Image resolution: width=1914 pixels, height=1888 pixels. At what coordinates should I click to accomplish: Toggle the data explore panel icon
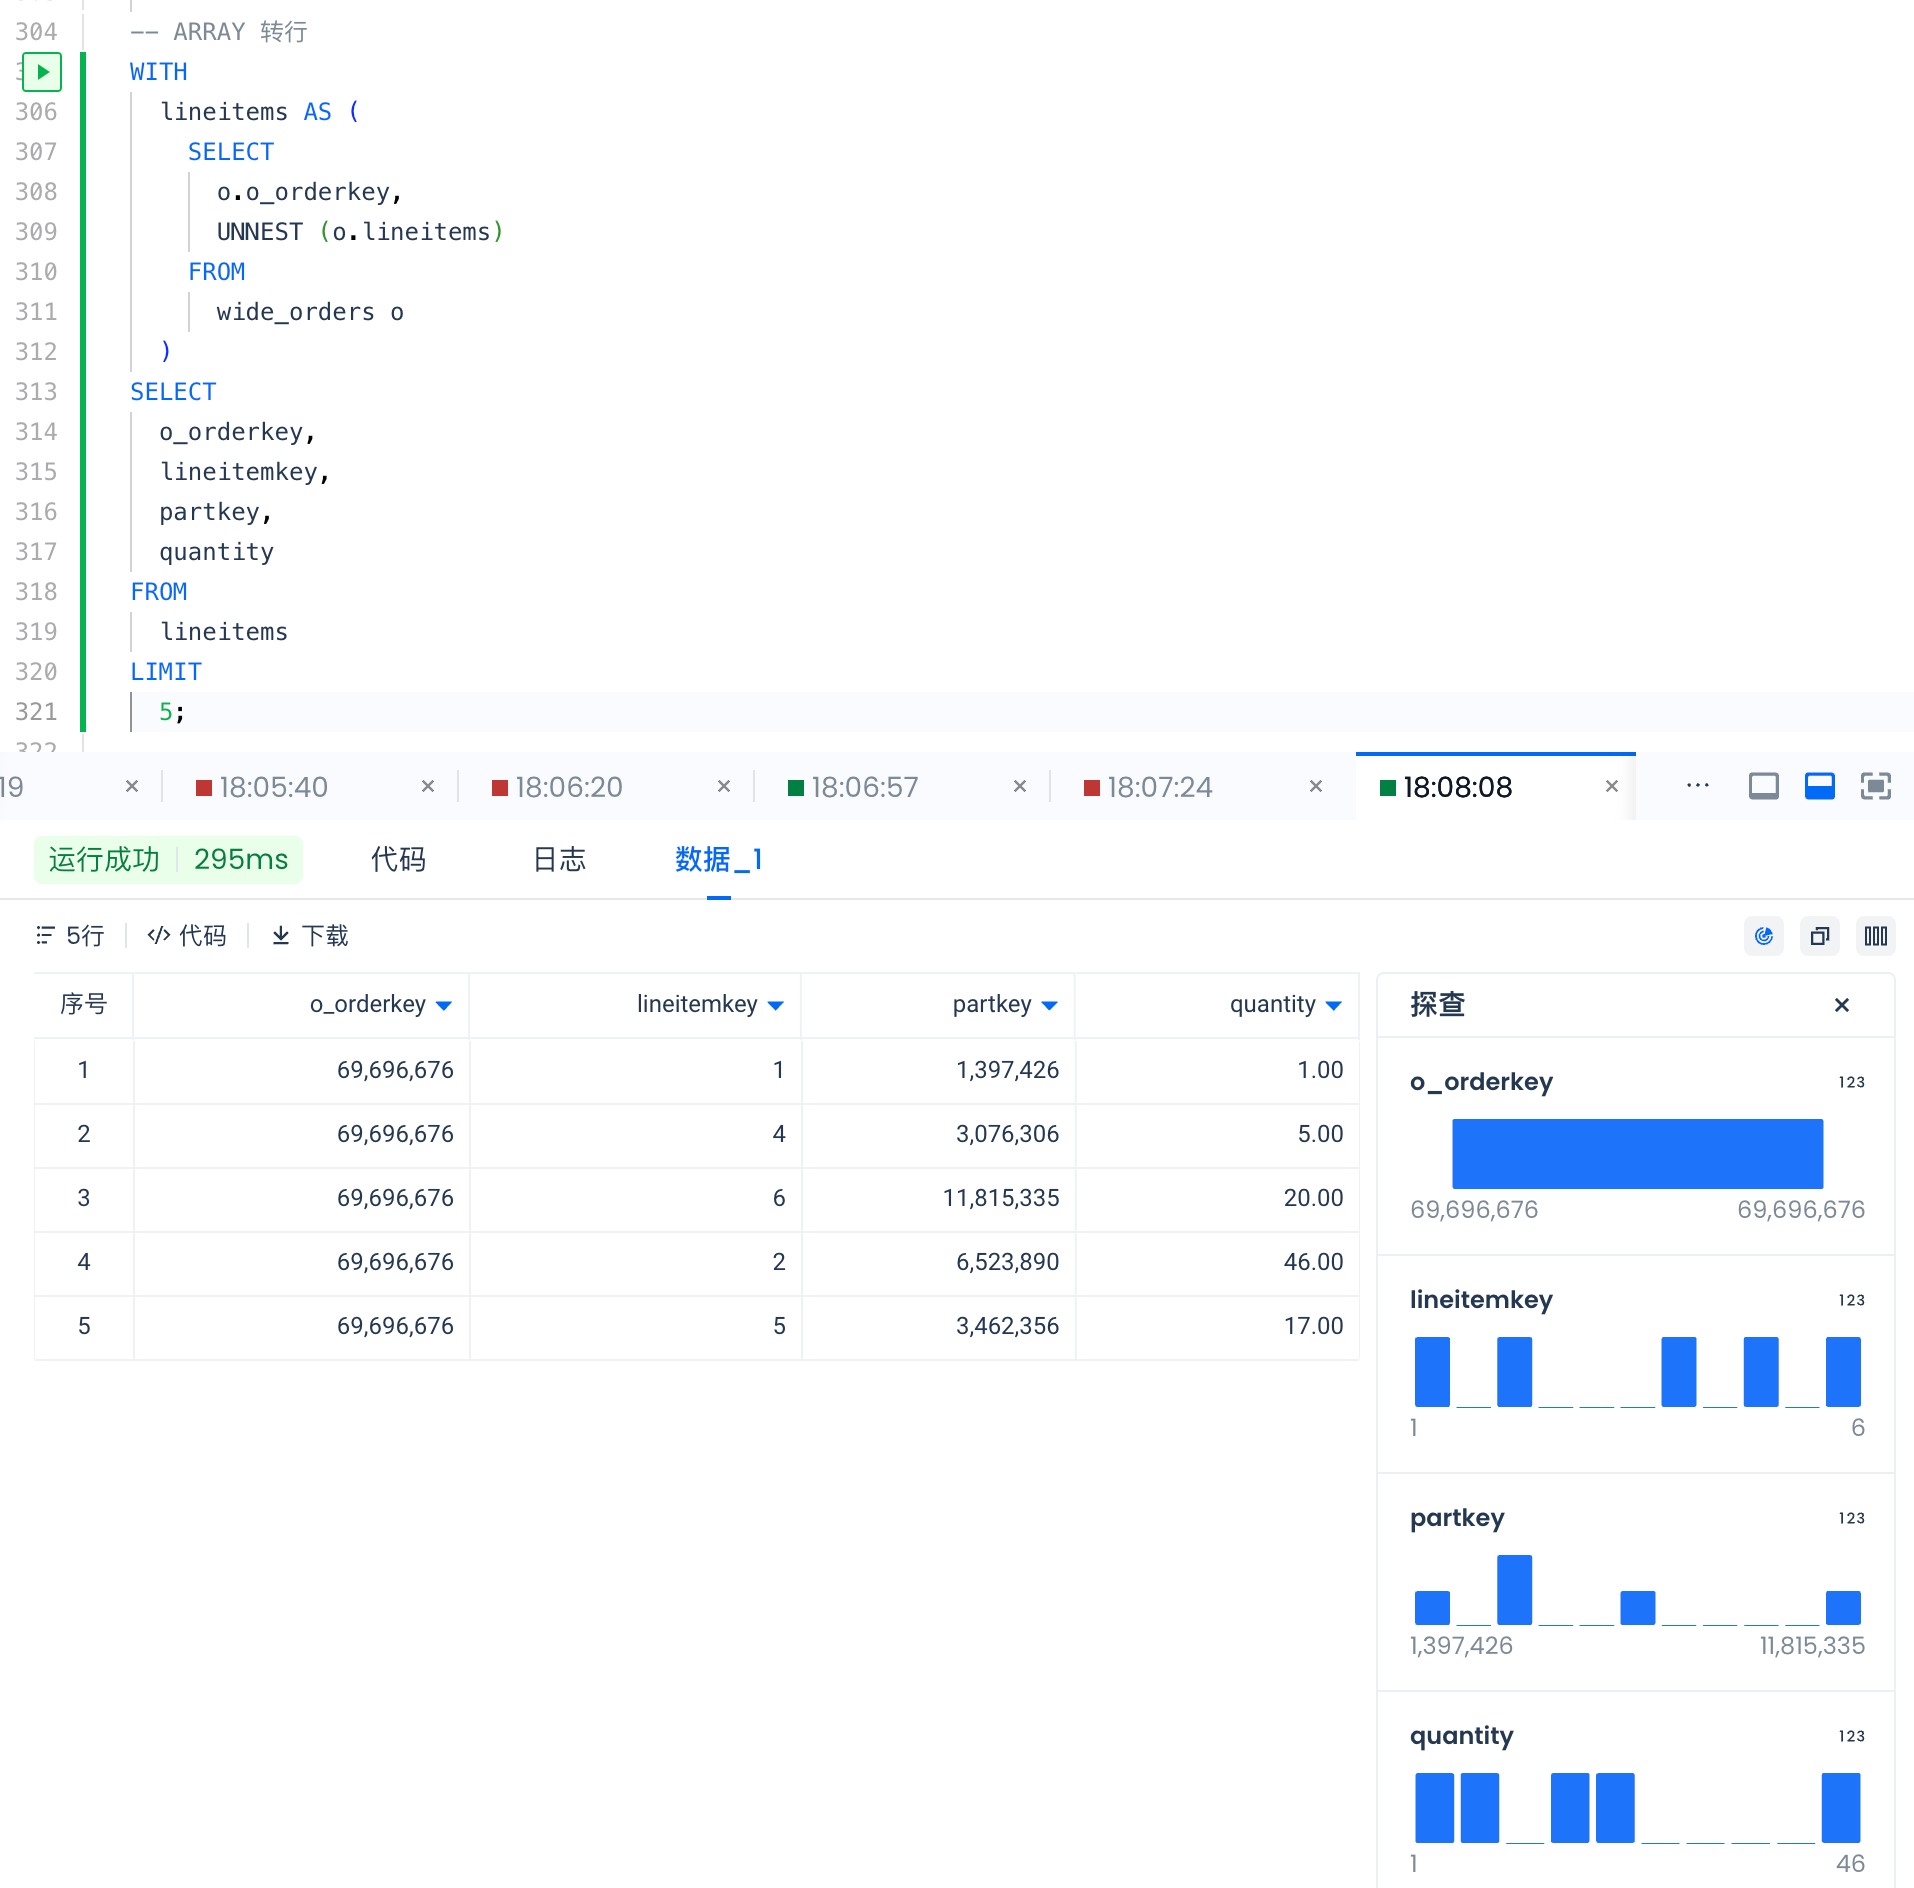coord(1763,936)
